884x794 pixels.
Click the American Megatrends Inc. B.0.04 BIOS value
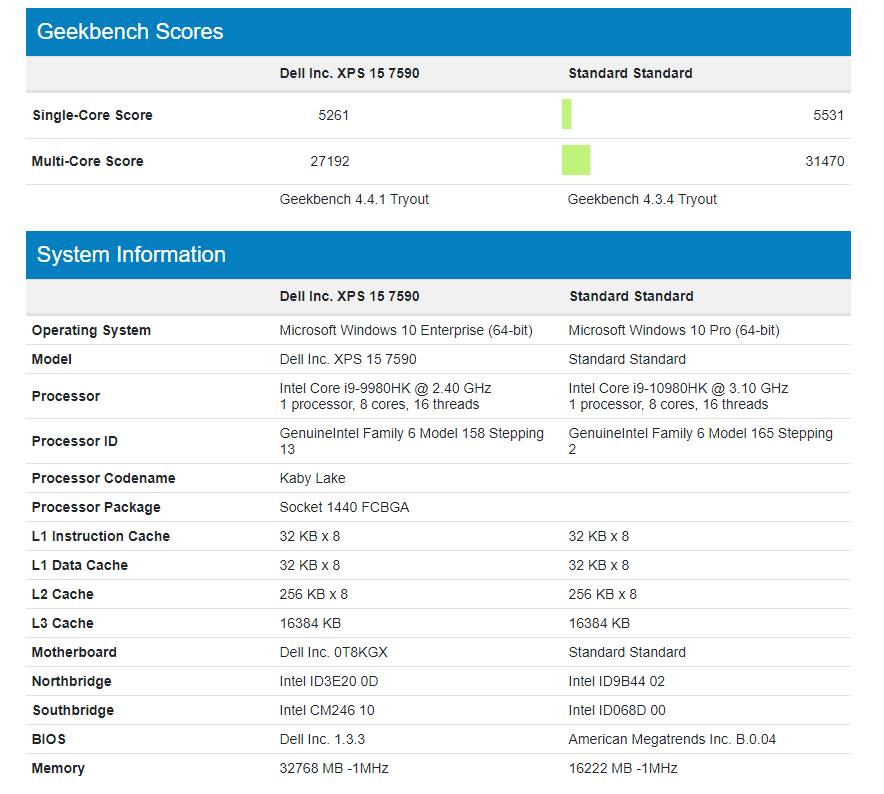coord(672,739)
